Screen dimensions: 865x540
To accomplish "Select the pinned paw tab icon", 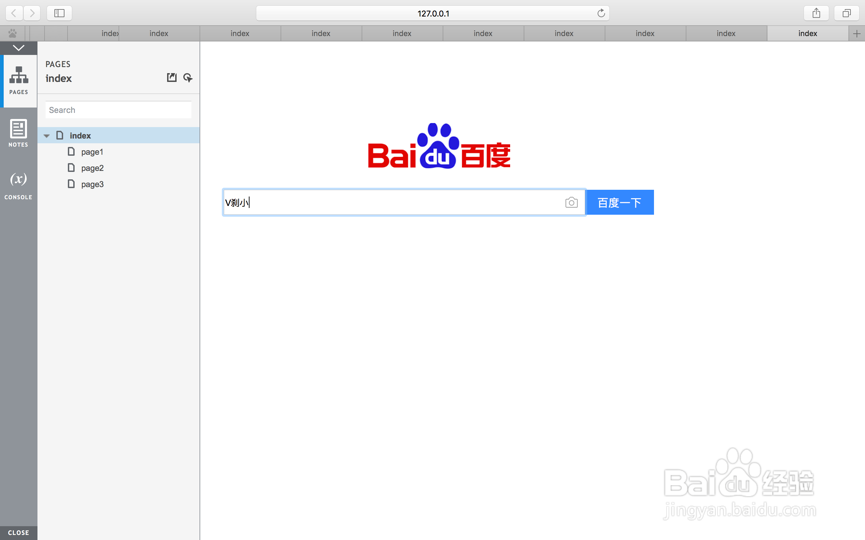I will point(12,34).
